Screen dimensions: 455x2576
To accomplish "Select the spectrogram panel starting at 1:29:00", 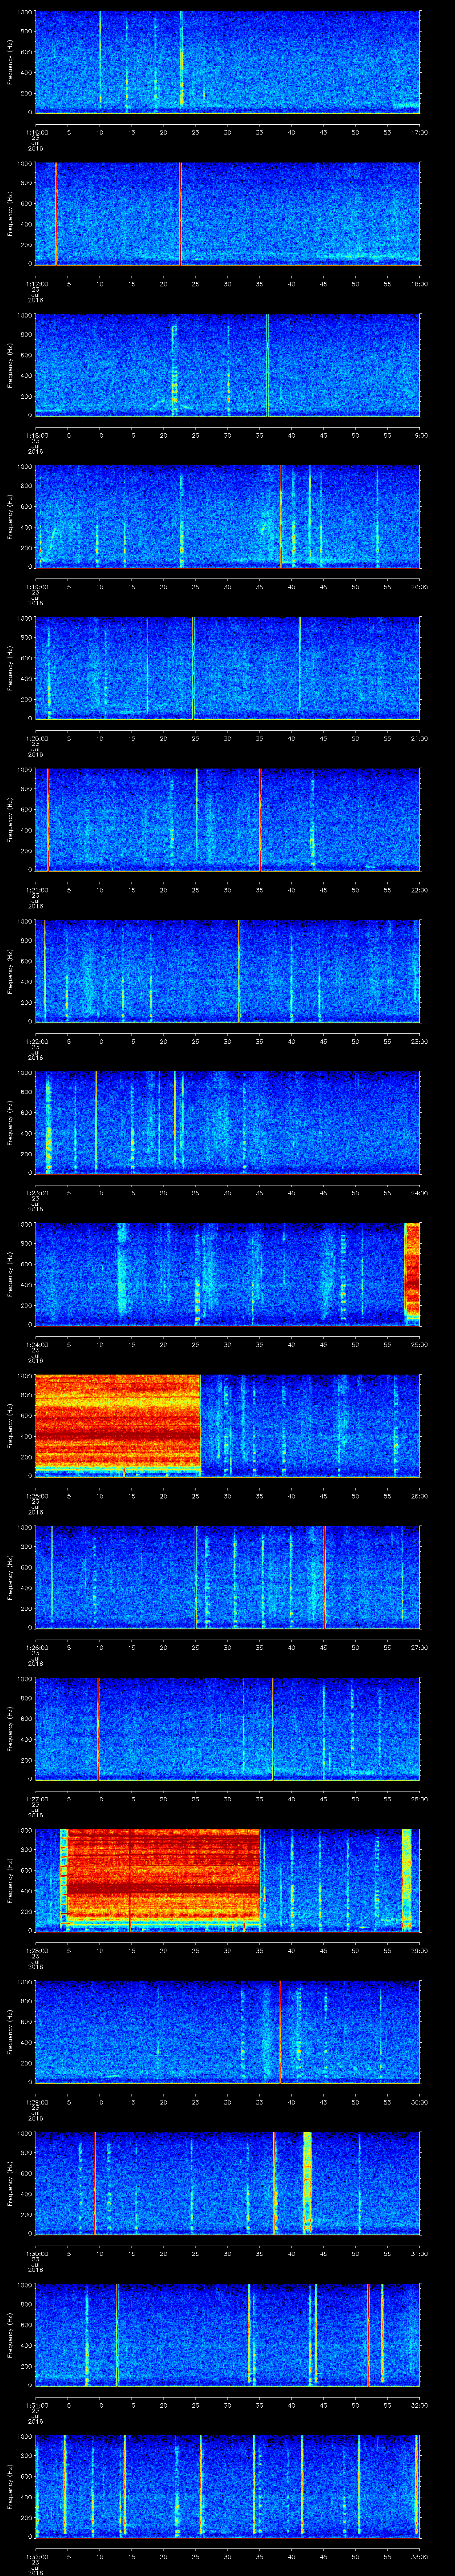I will [x=228, y=2032].
